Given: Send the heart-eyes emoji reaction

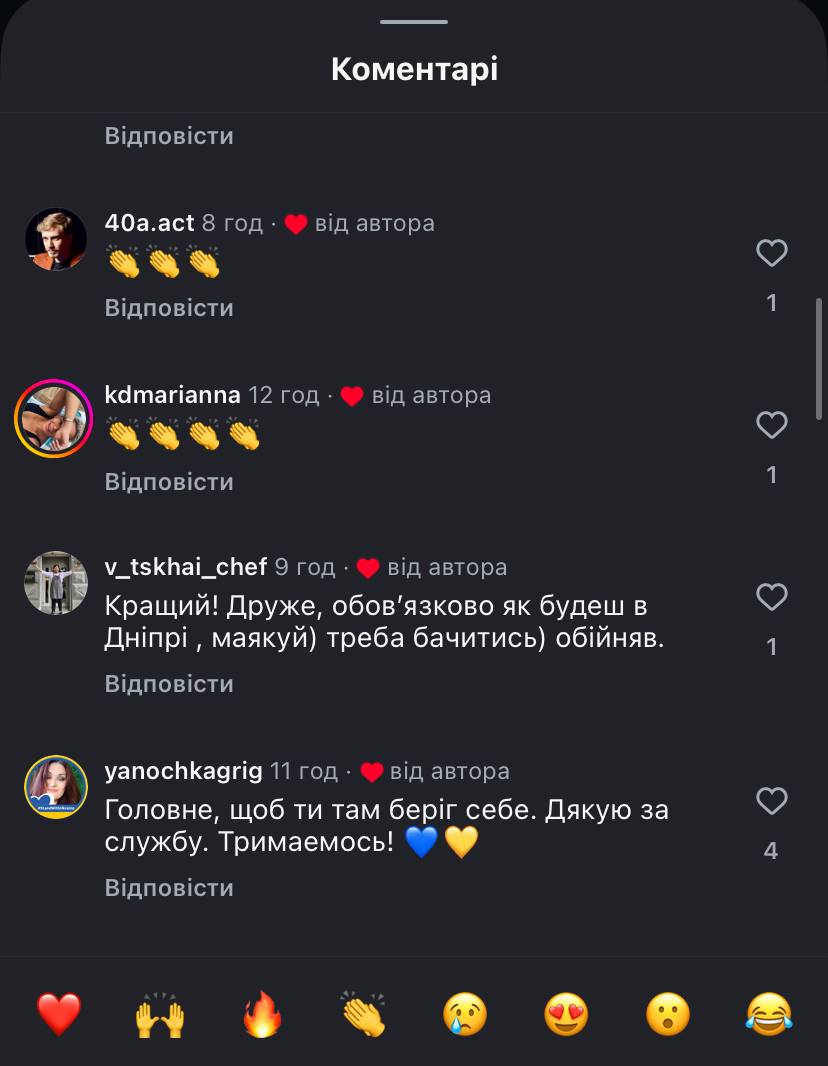Looking at the screenshot, I should click(567, 1014).
